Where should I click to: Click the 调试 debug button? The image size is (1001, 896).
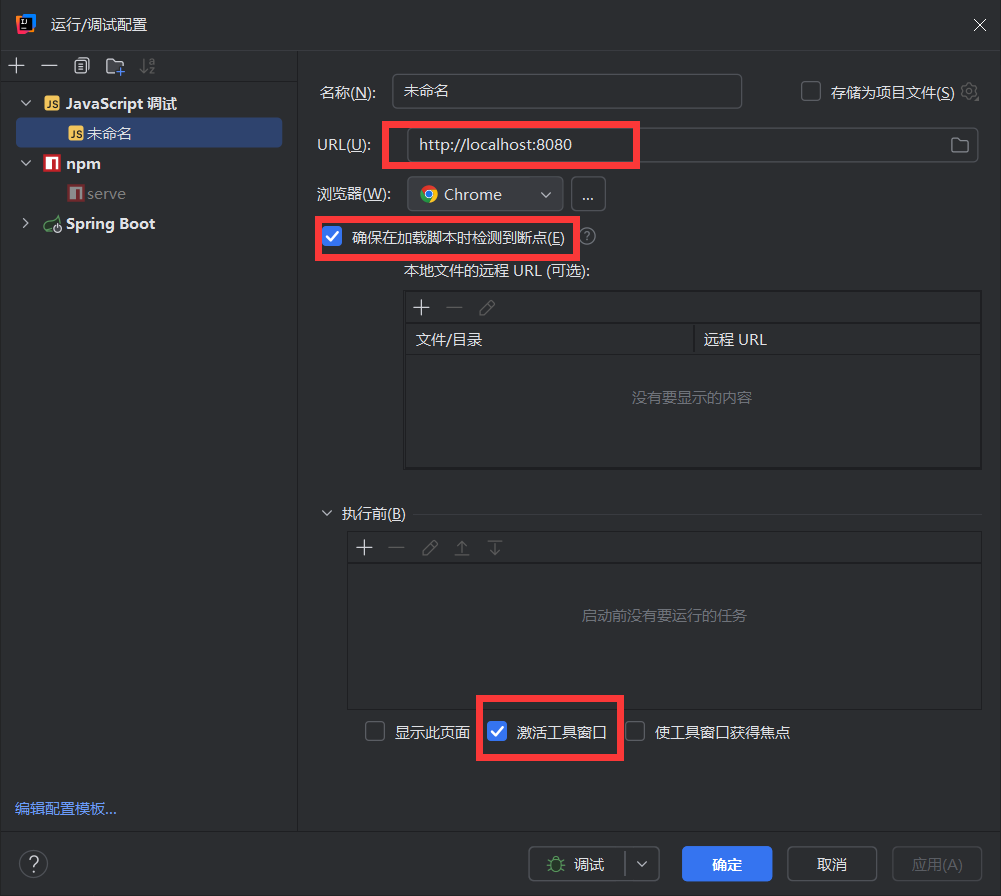tap(576, 864)
